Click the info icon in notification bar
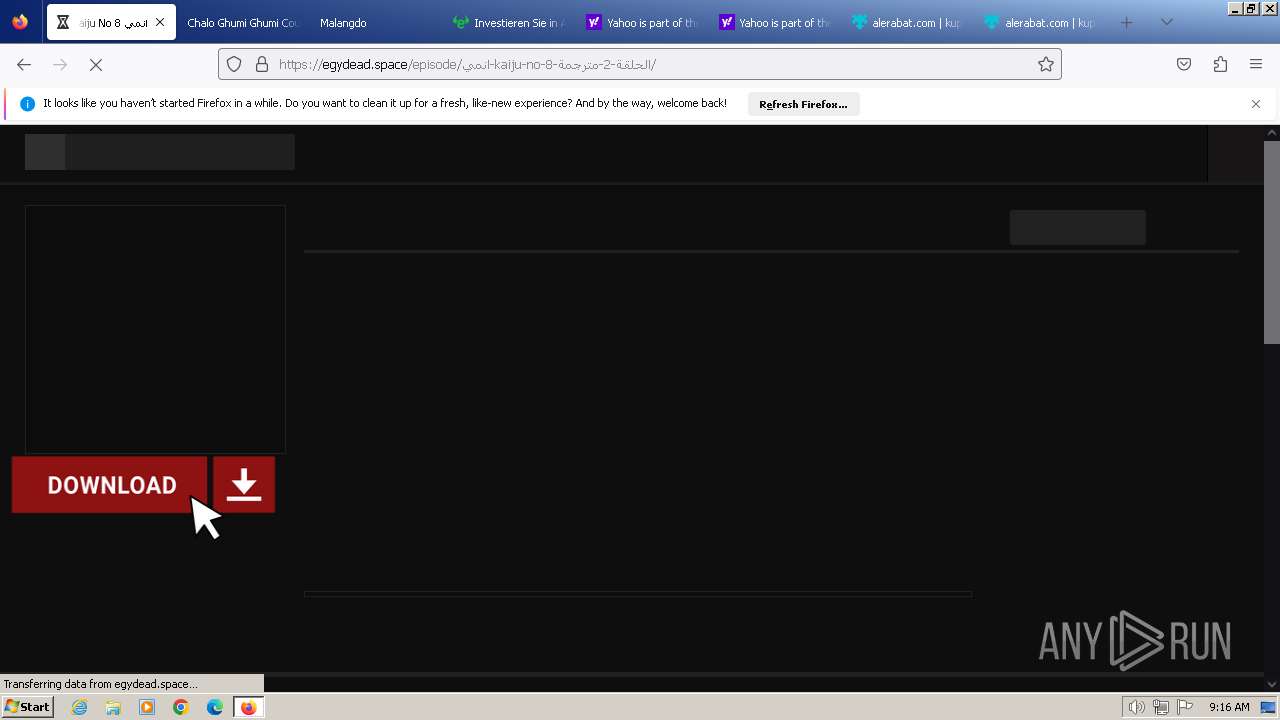The image size is (1280, 720). pyautogui.click(x=27, y=104)
